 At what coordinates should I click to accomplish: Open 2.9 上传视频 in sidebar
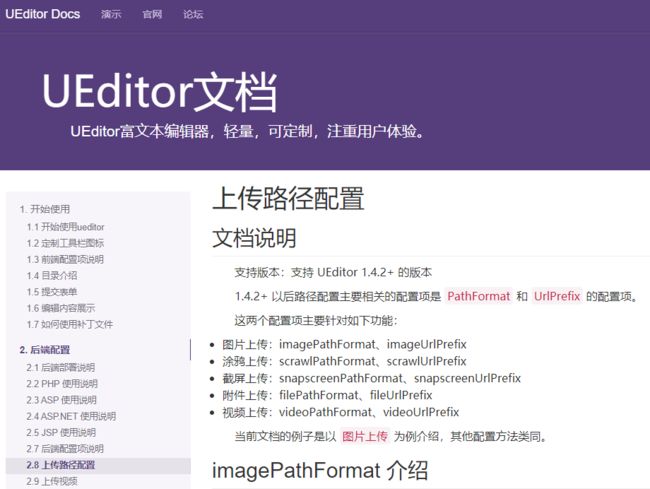(52, 481)
